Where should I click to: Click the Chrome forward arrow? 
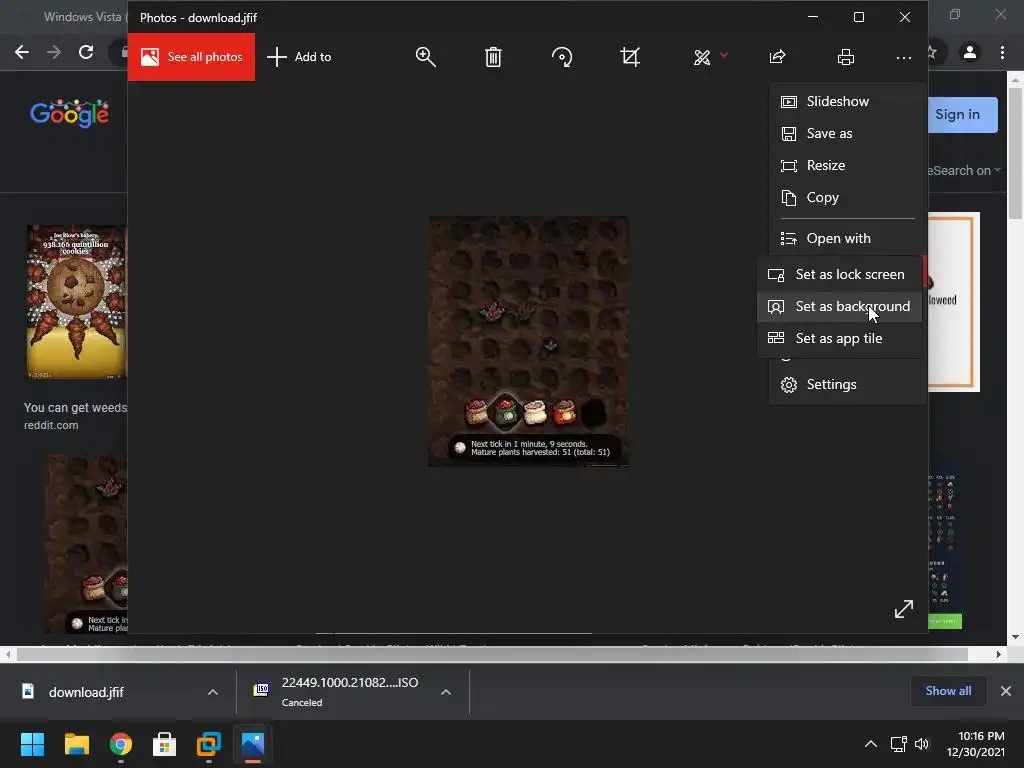(x=54, y=52)
